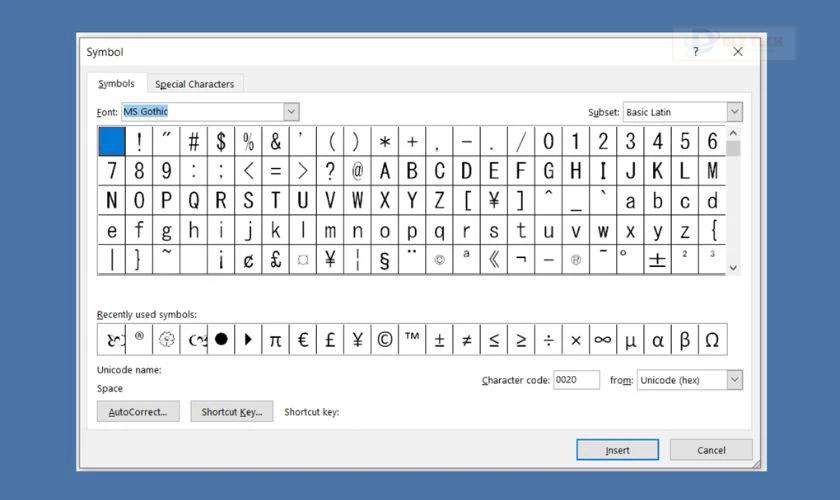
Task: Cancel the Symbol dialog
Action: click(711, 450)
